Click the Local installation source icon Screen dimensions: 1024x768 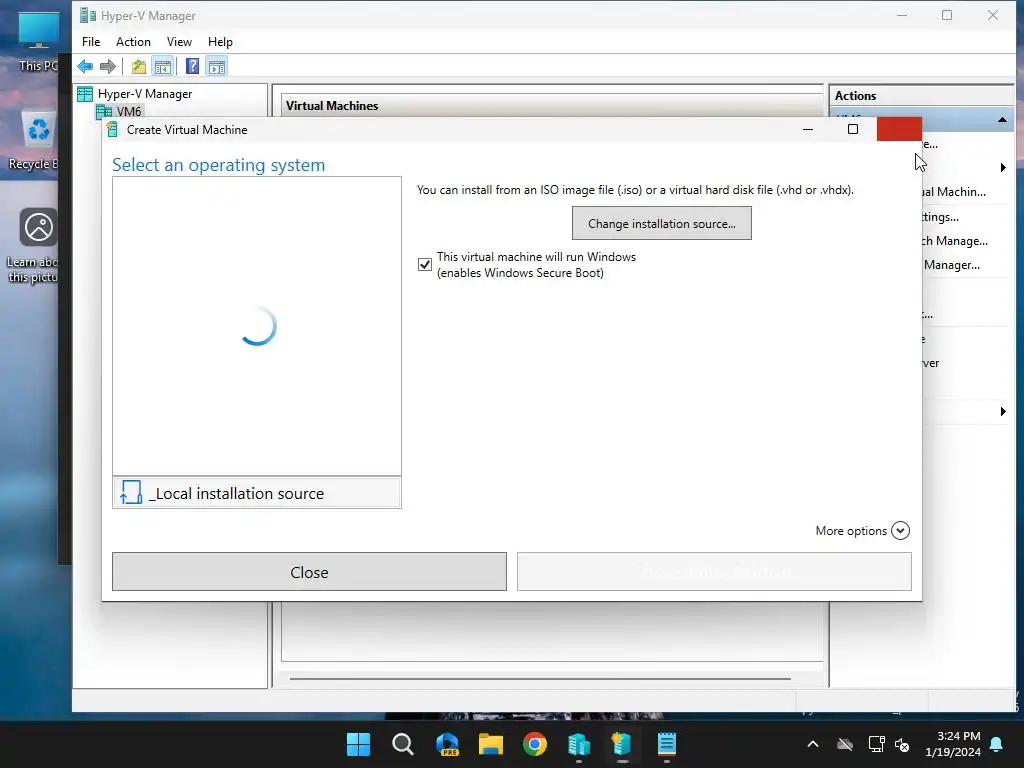pyautogui.click(x=131, y=492)
